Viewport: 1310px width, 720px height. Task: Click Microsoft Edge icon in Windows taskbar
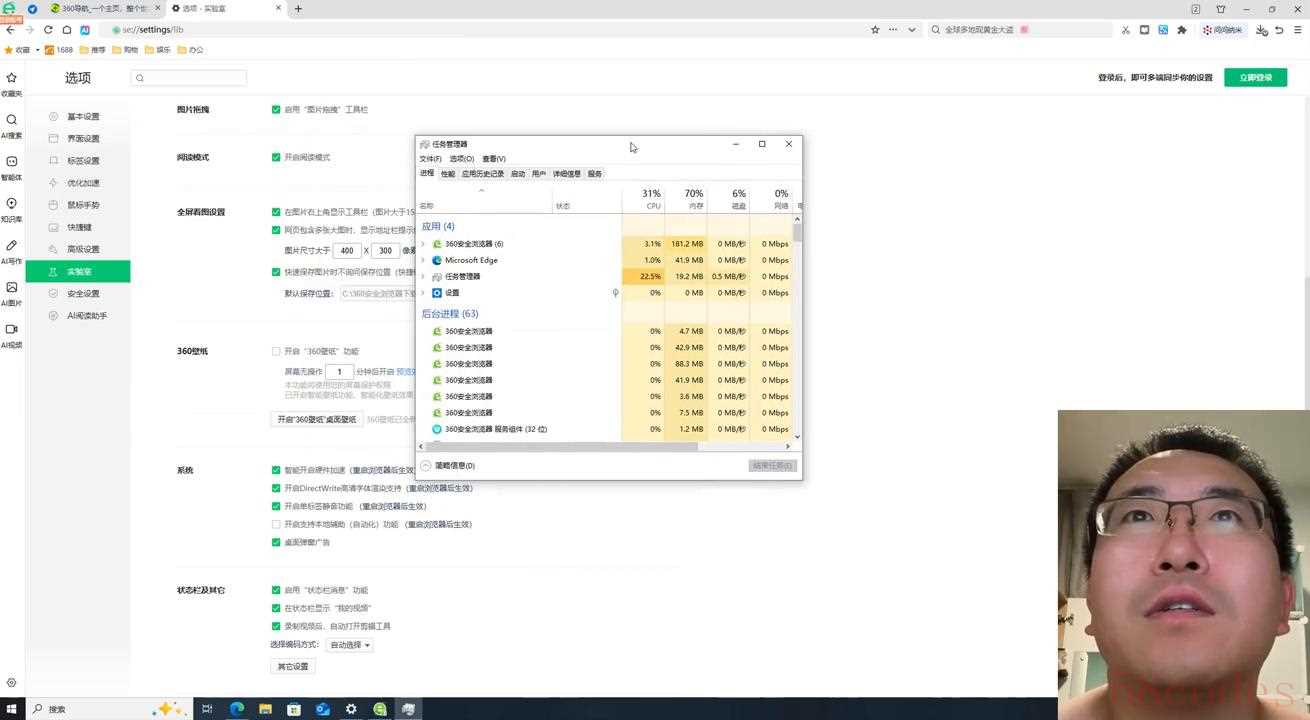click(x=237, y=709)
